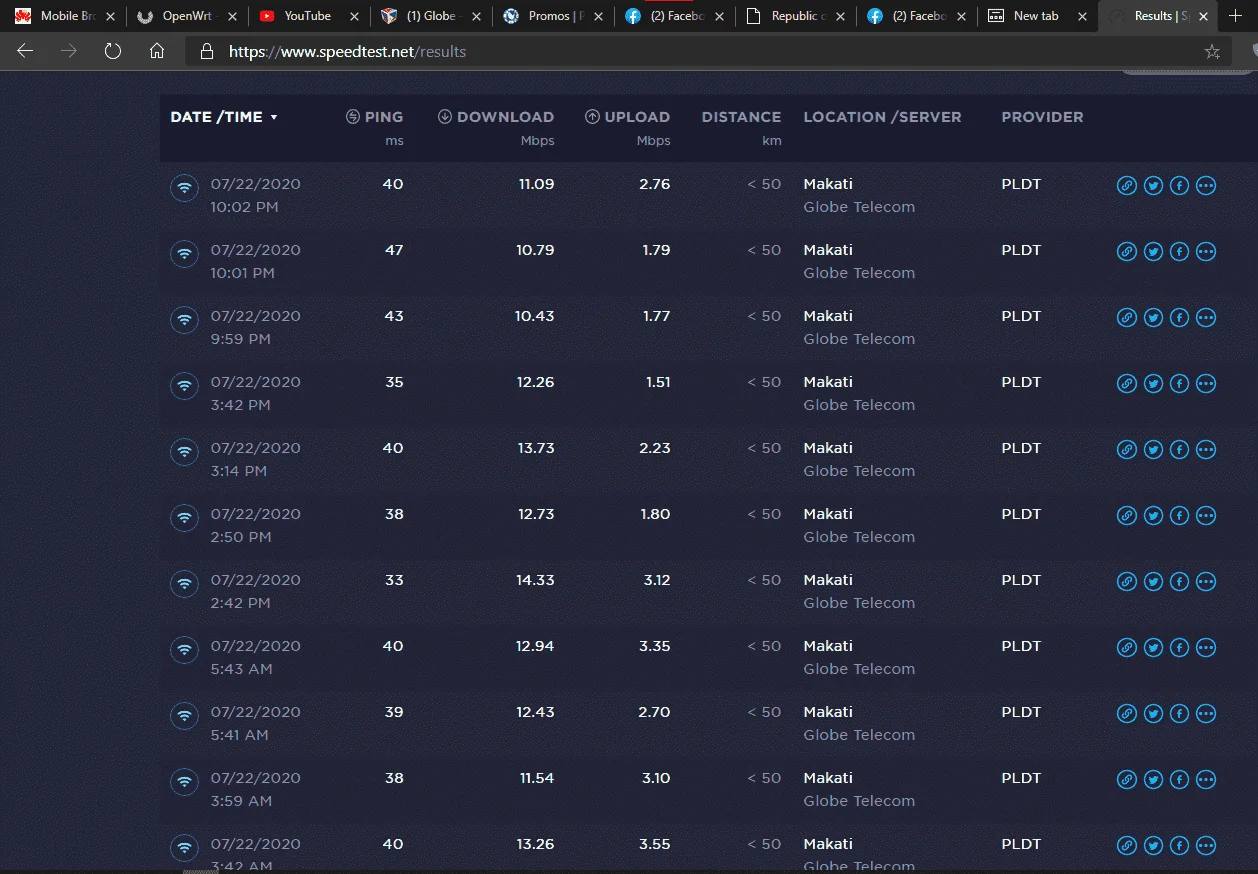Image resolution: width=1258 pixels, height=874 pixels.
Task: Click the 3.35 upload value
Action: 655,646
